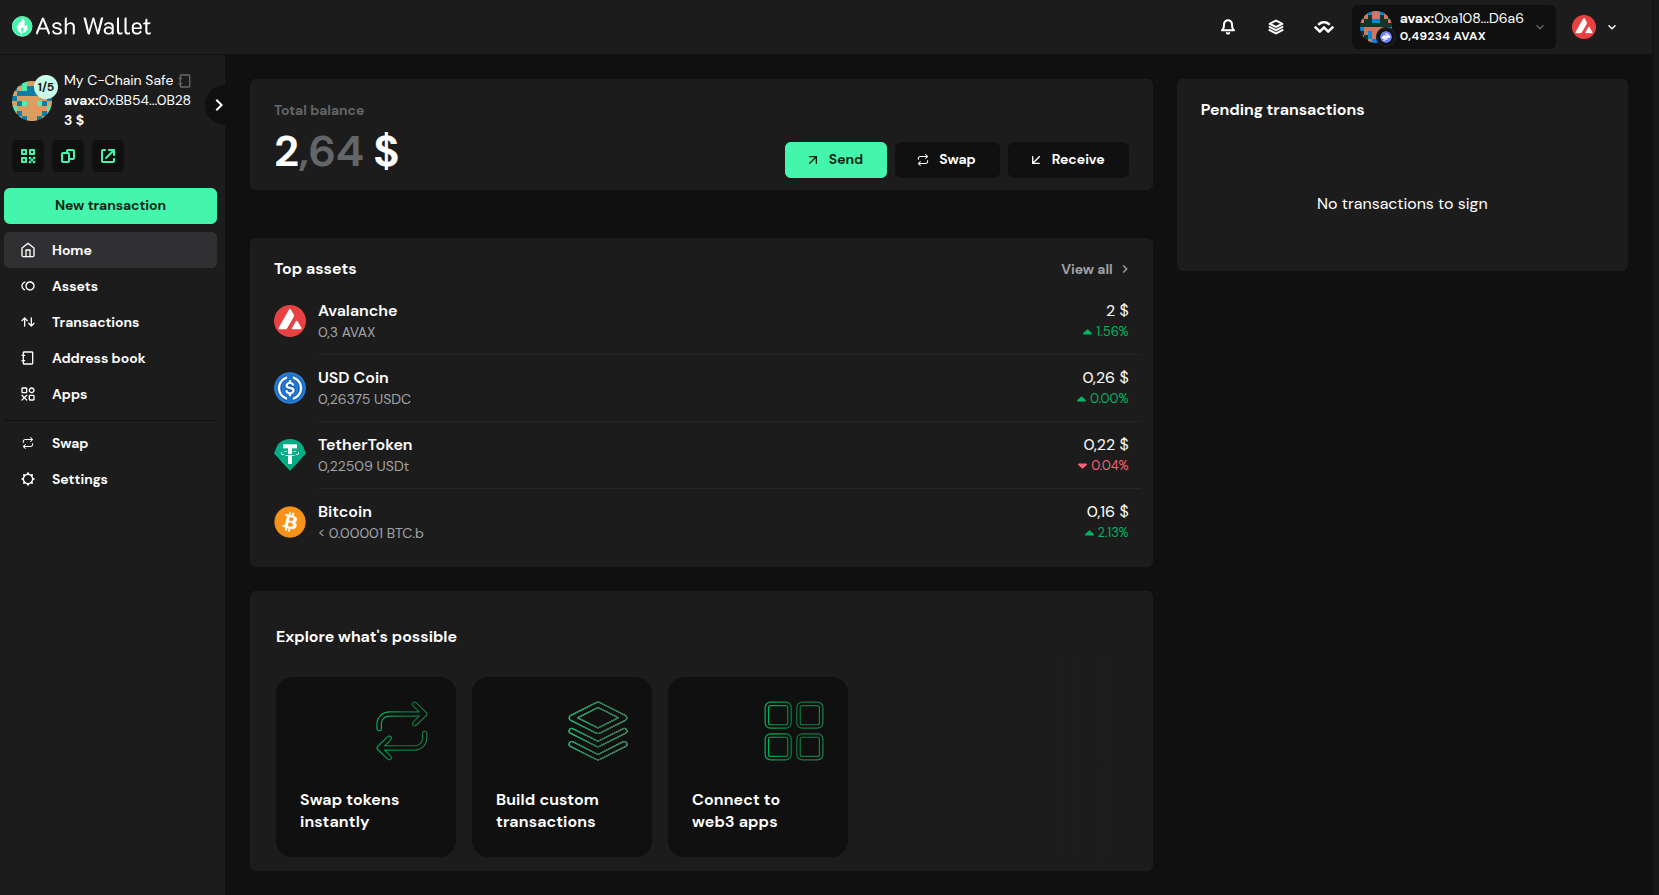The width and height of the screenshot is (1659, 895).
Task: Select the Bitcoin asset name
Action: point(345,512)
